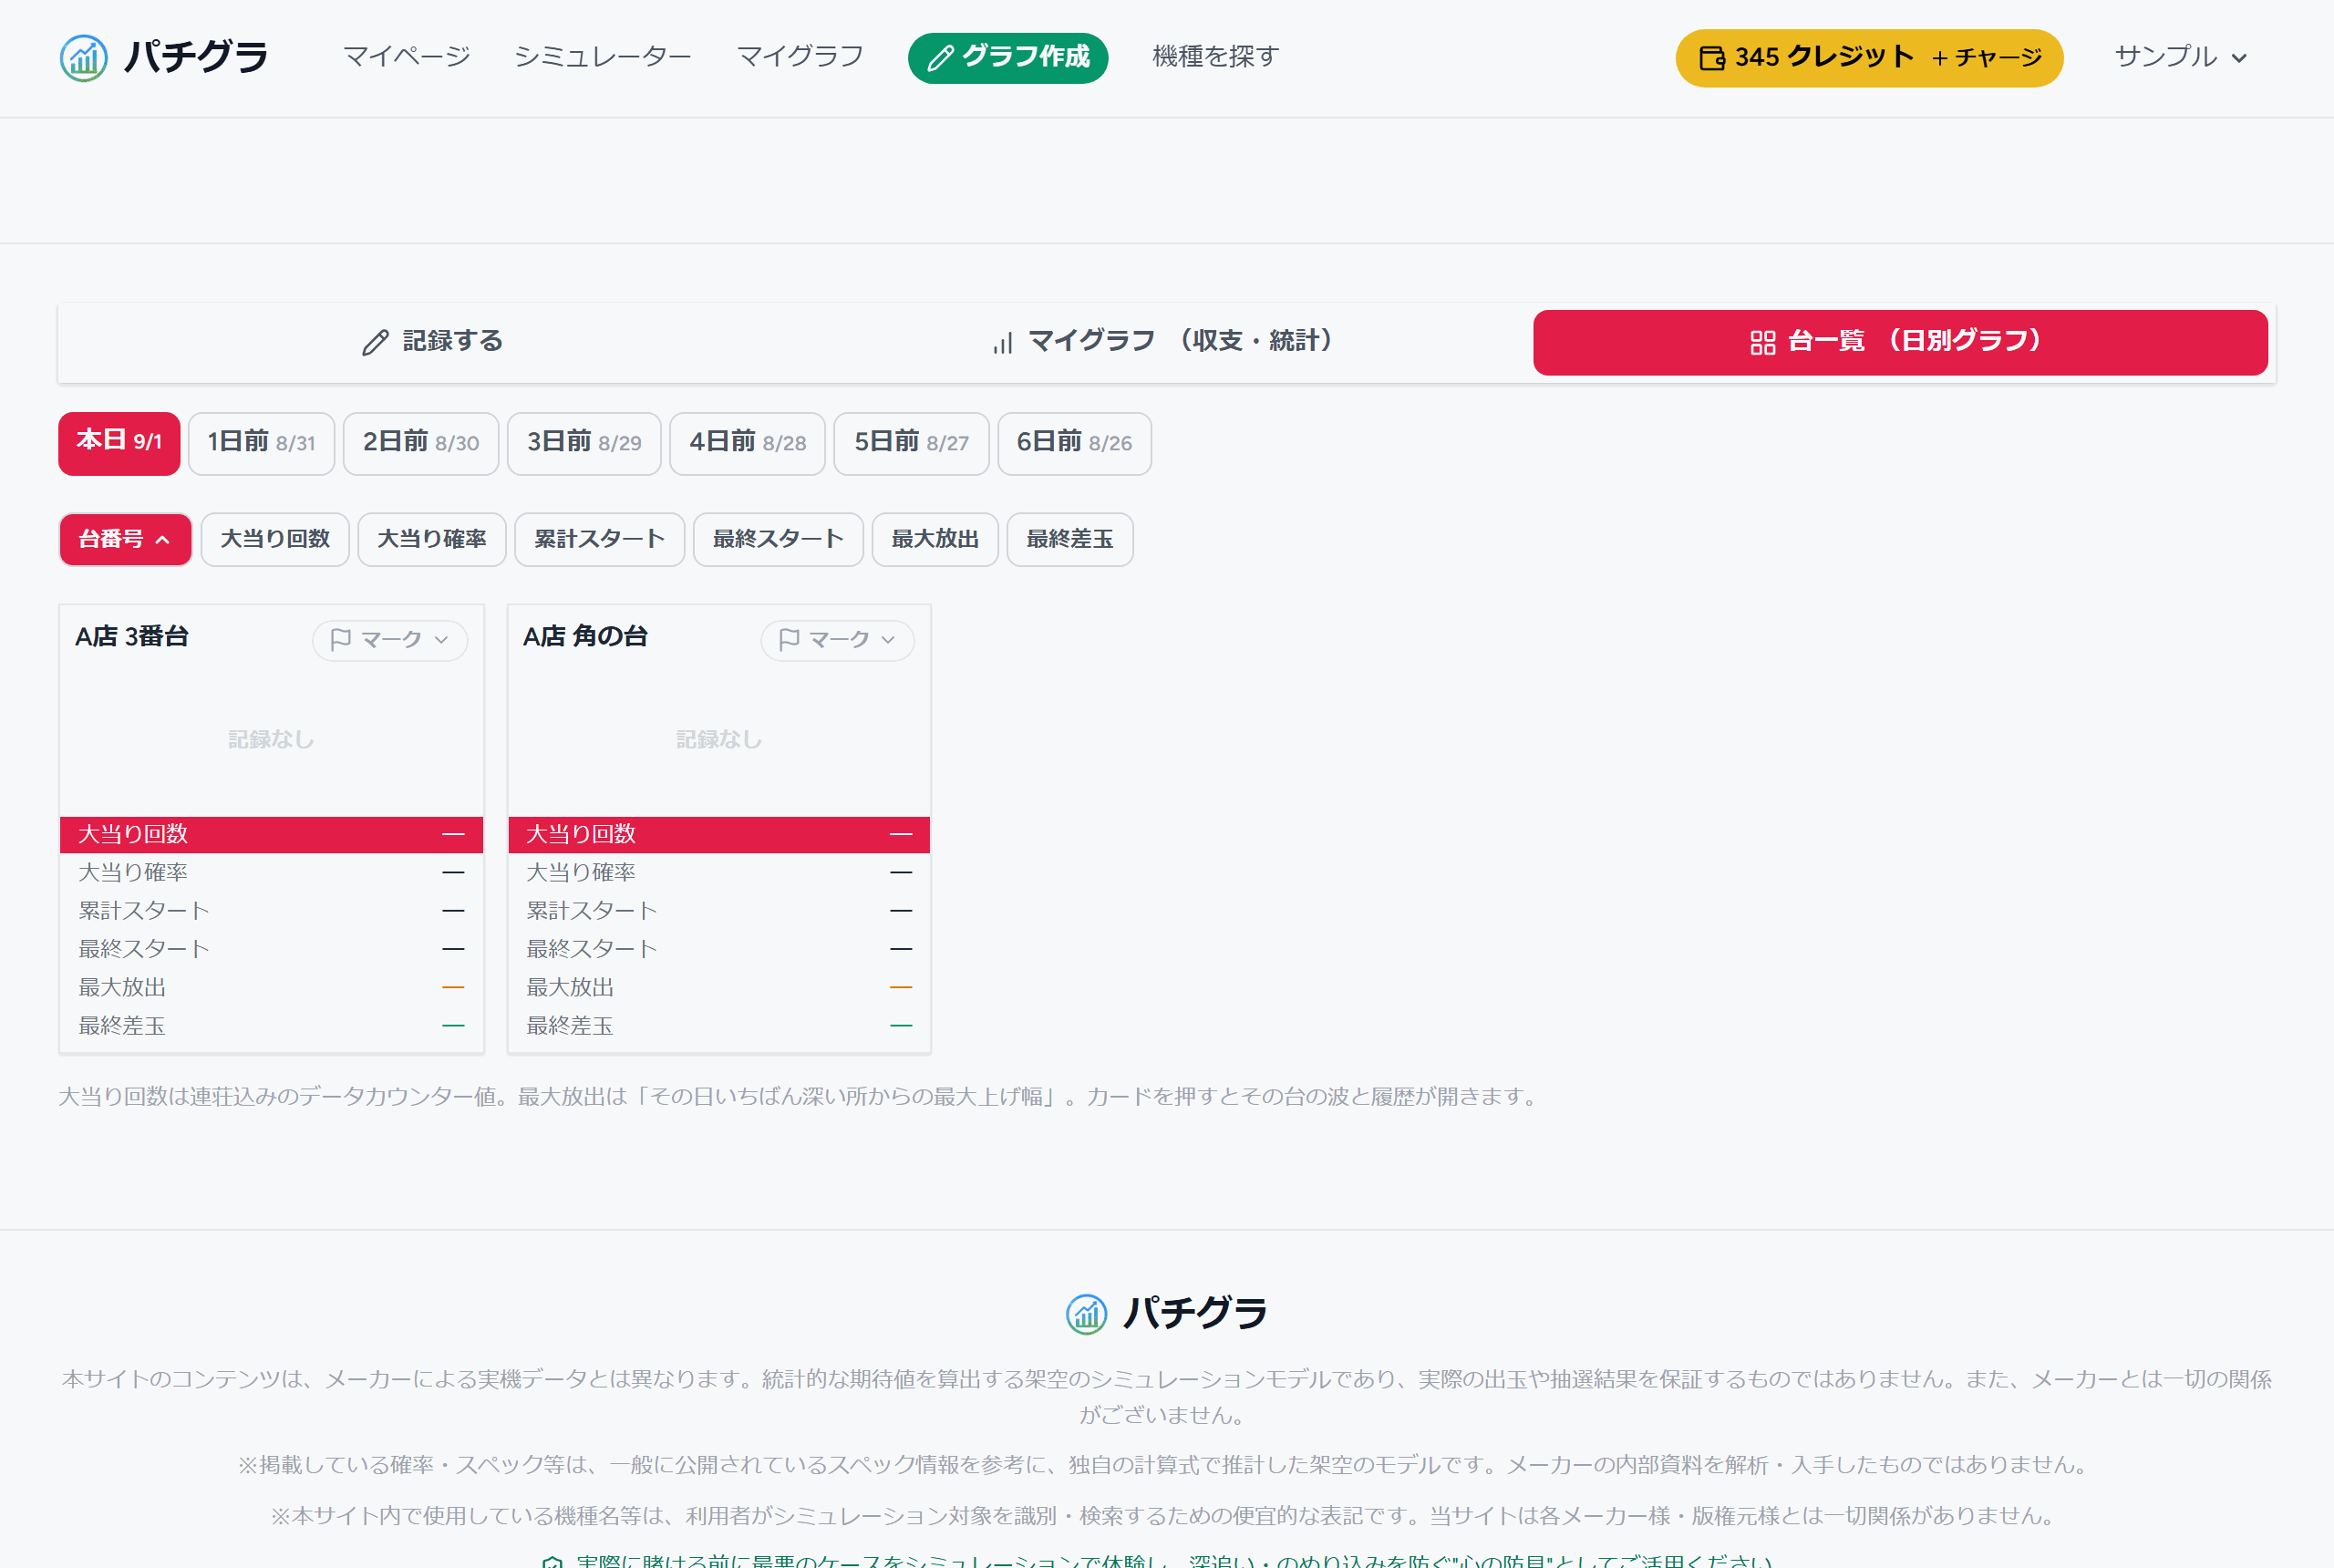Sort by 累計スタート chip

point(600,540)
